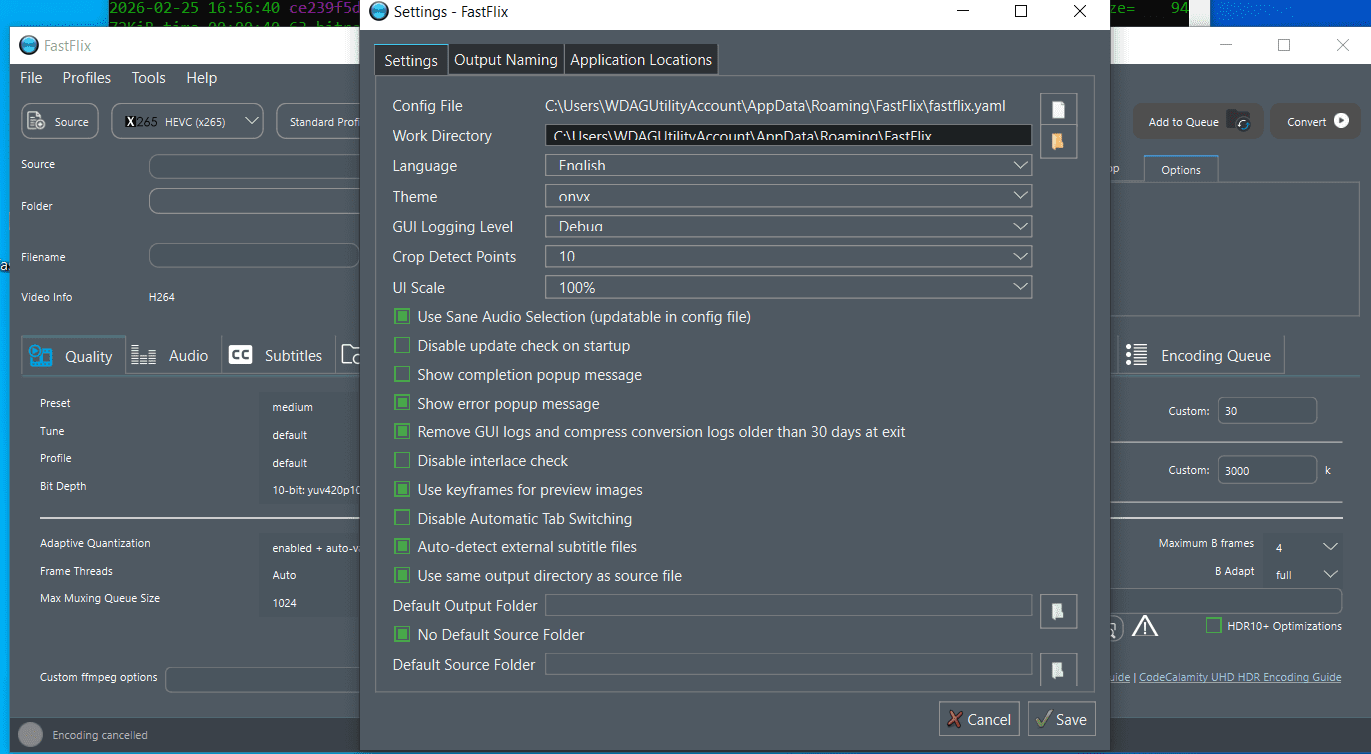Enable Disable Automatic Tab Switching
Screen dimensions: 1371x754
tap(402, 519)
